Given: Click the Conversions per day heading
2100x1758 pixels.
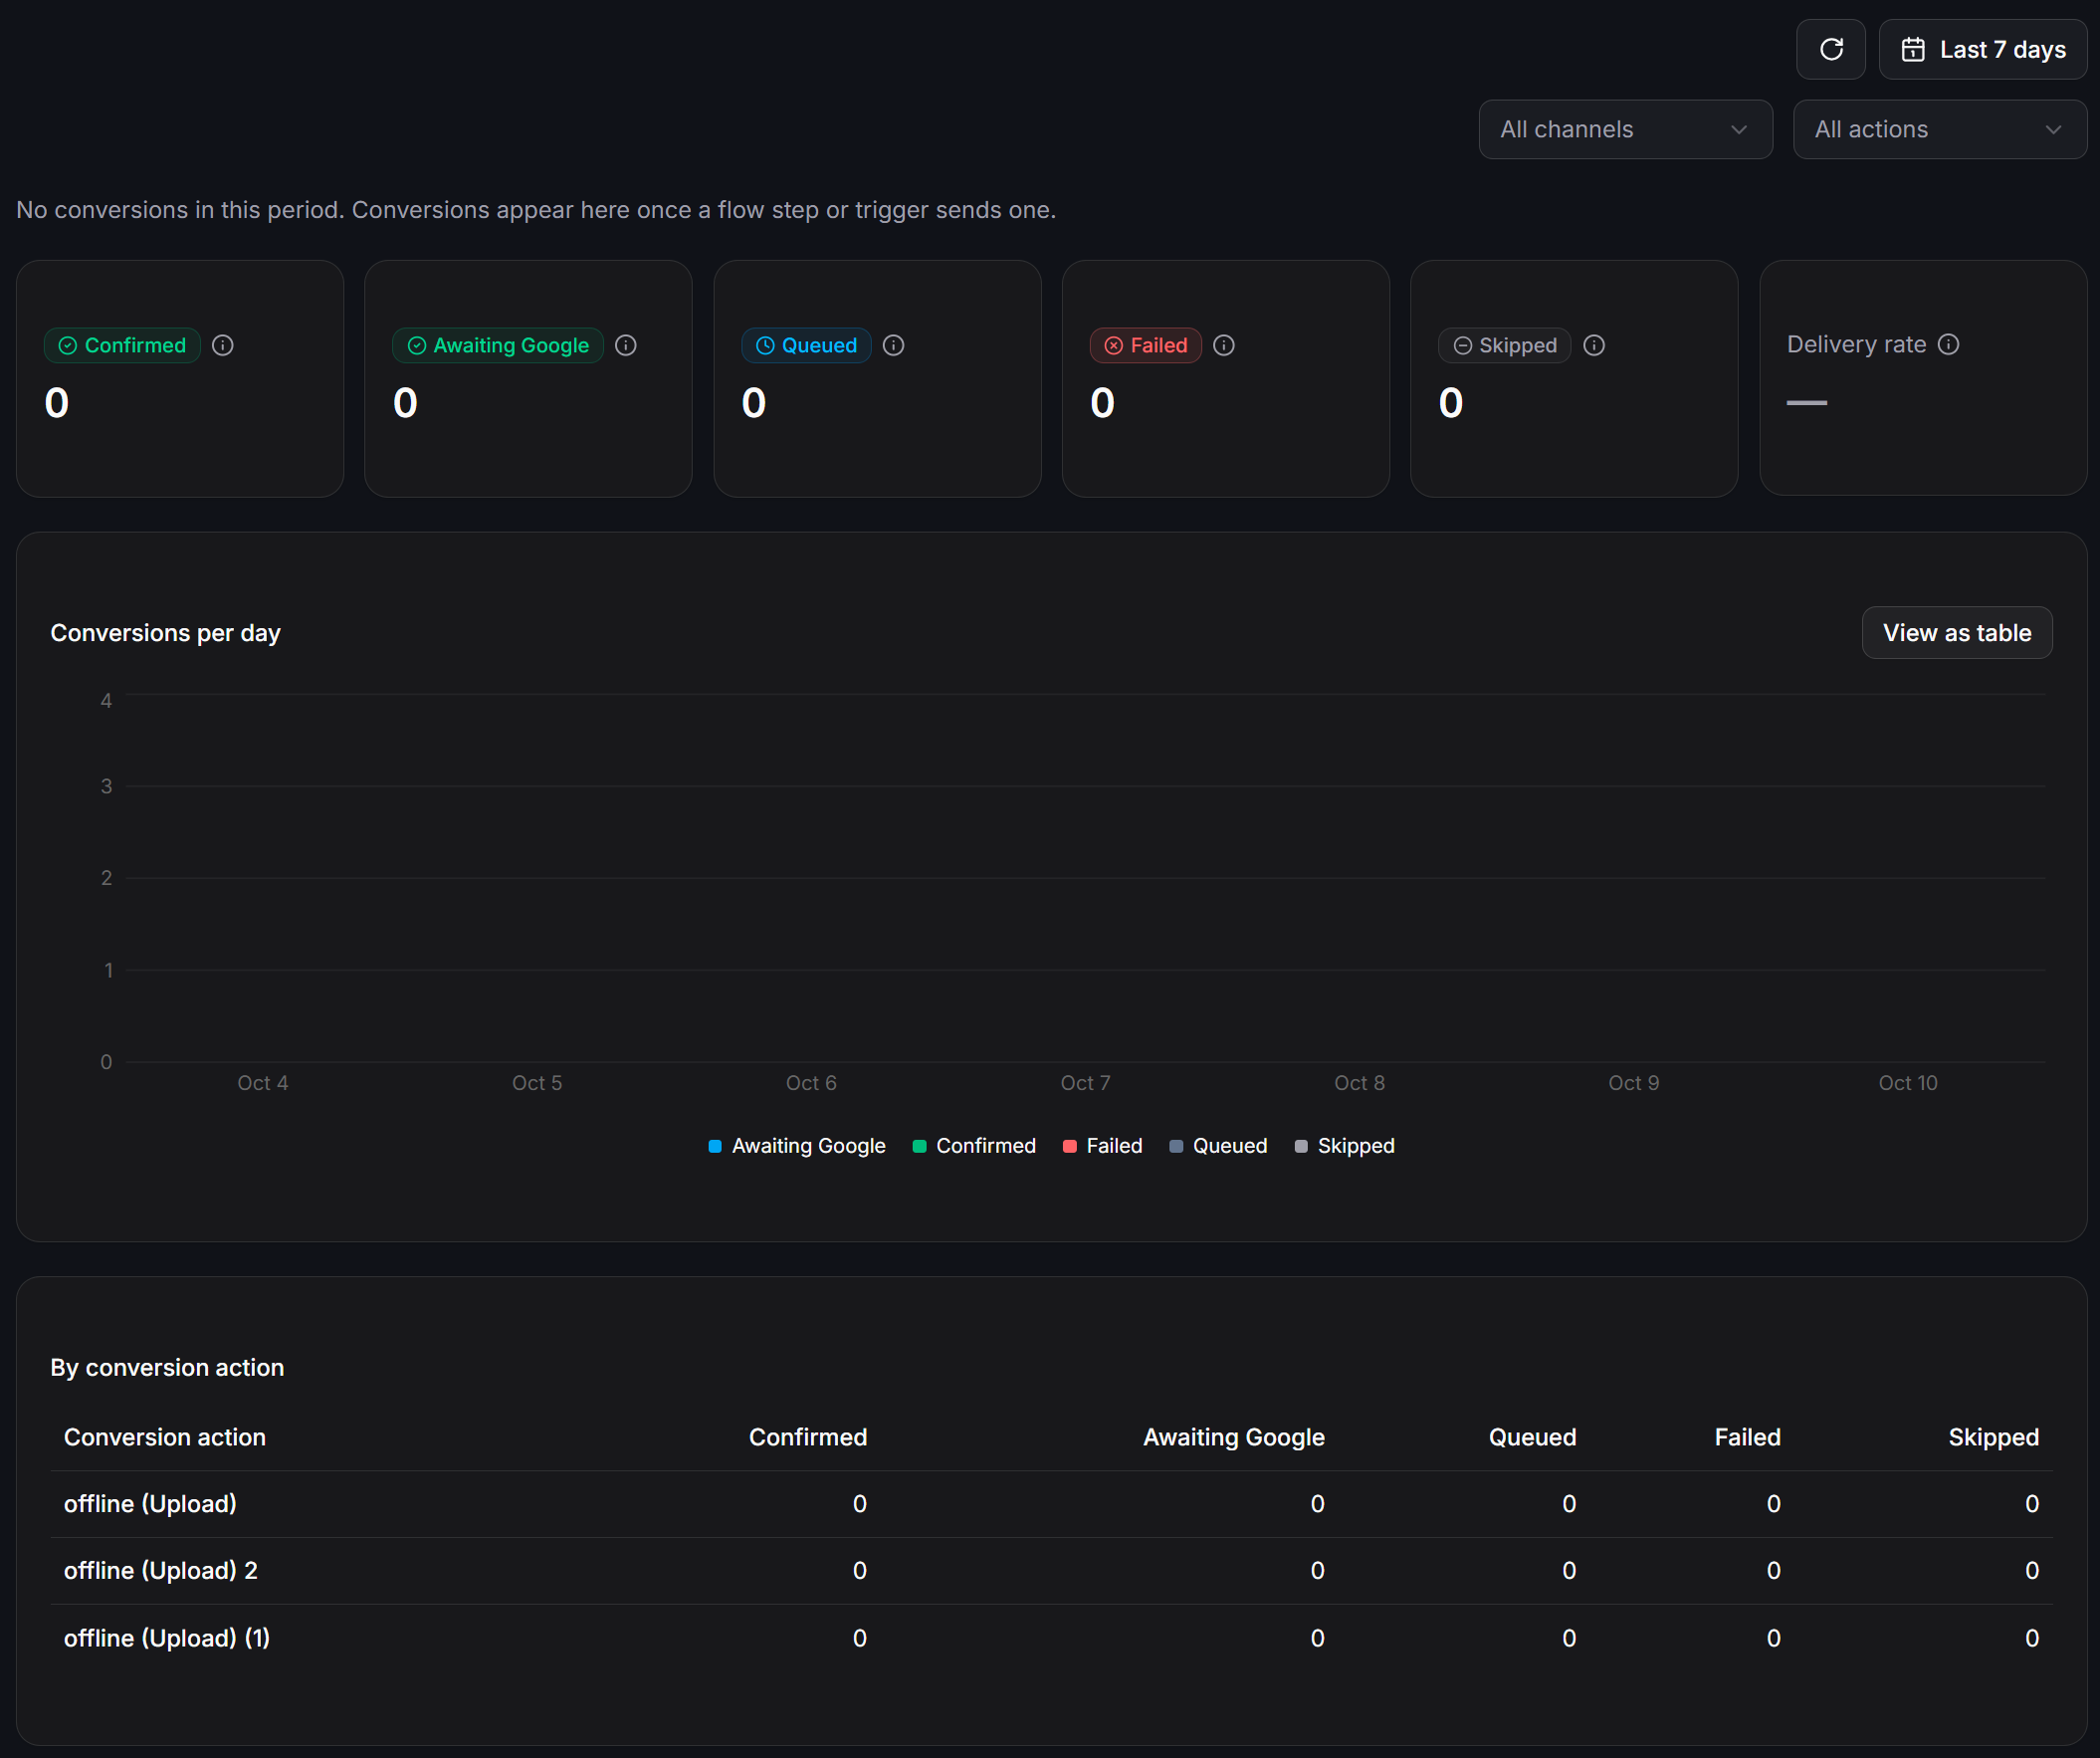Looking at the screenshot, I should point(165,633).
